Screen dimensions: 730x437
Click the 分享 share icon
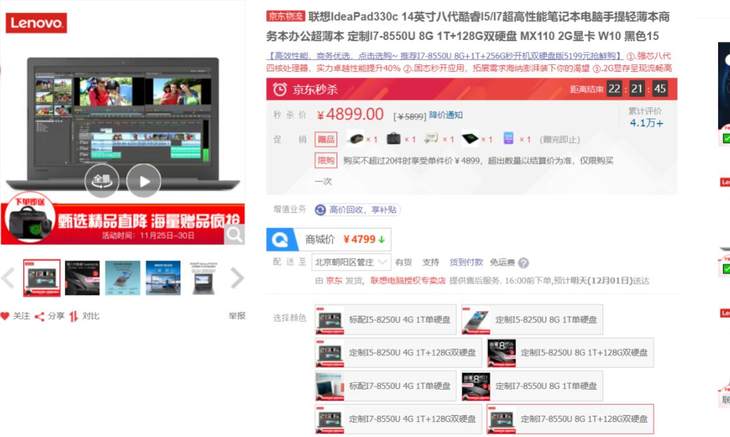coord(40,316)
